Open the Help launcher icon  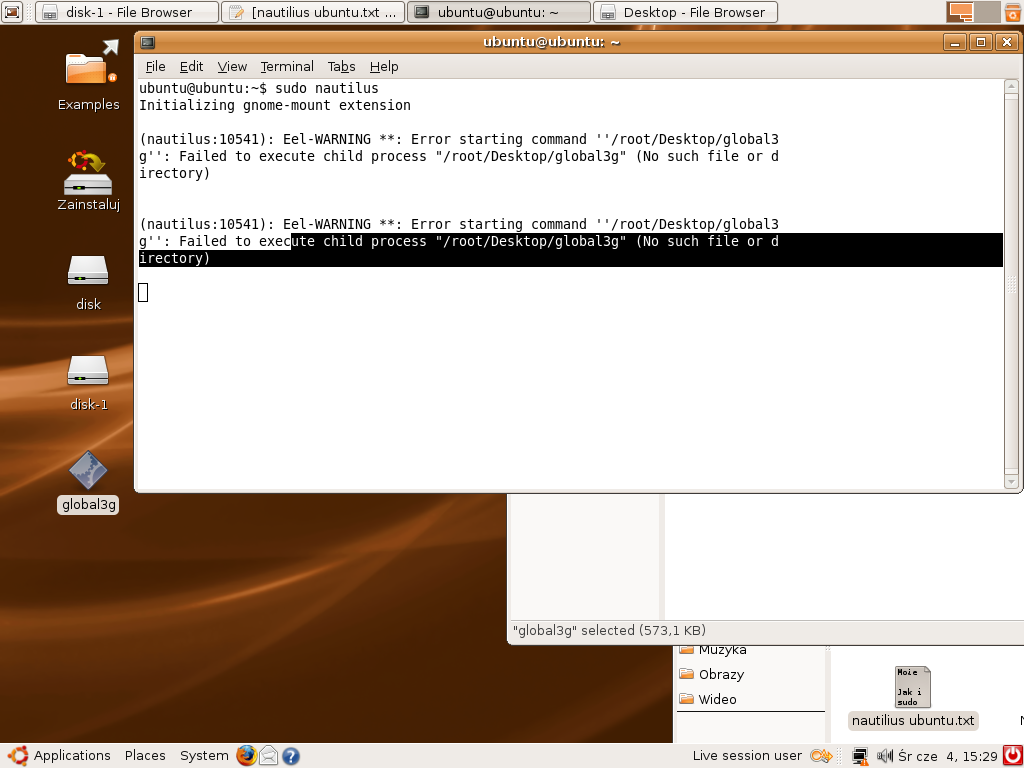tap(290, 756)
